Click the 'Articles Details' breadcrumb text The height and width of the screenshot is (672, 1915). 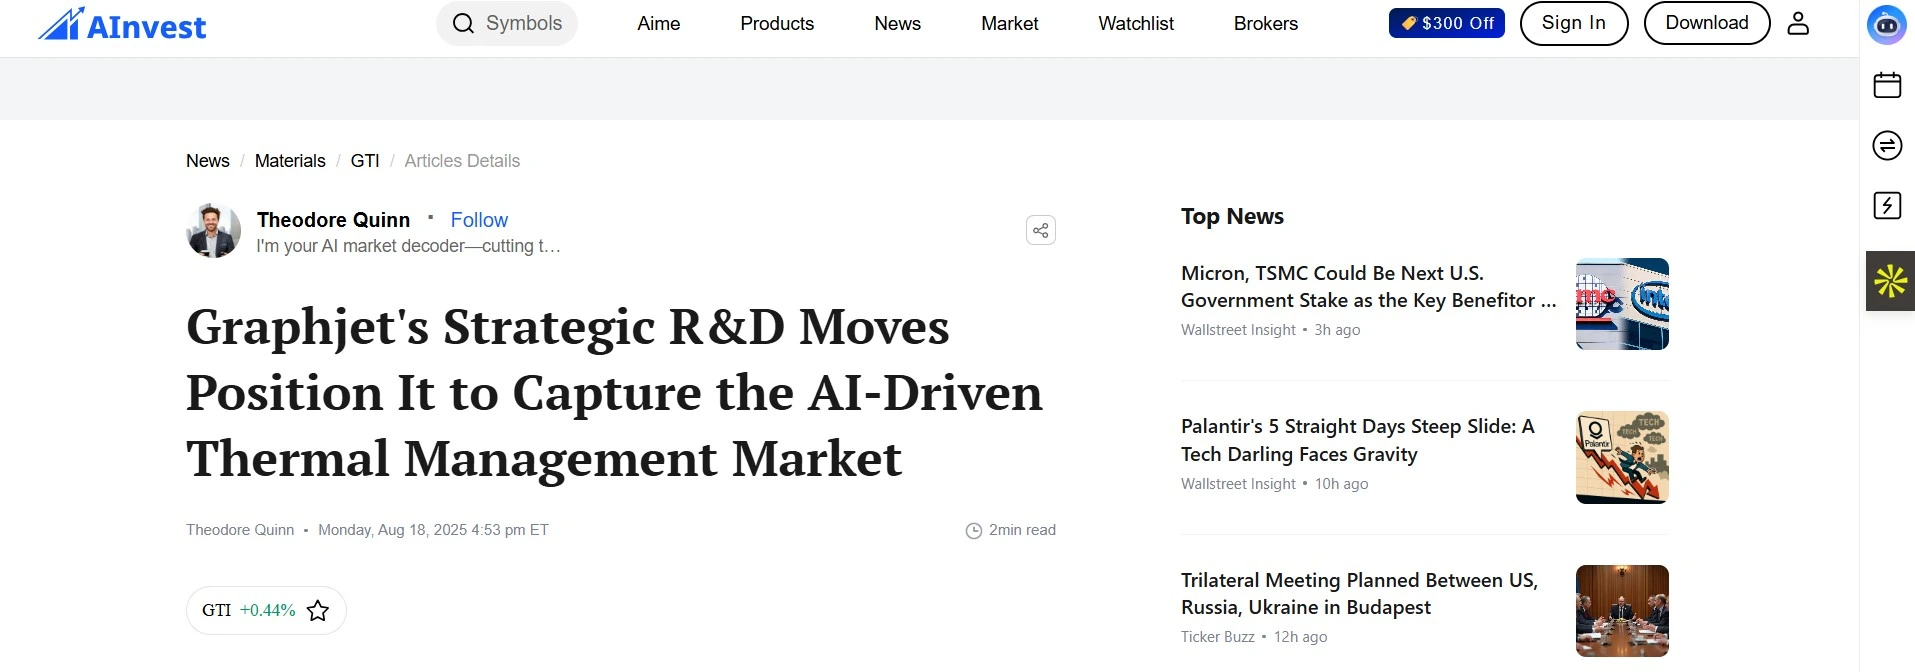pyautogui.click(x=462, y=161)
